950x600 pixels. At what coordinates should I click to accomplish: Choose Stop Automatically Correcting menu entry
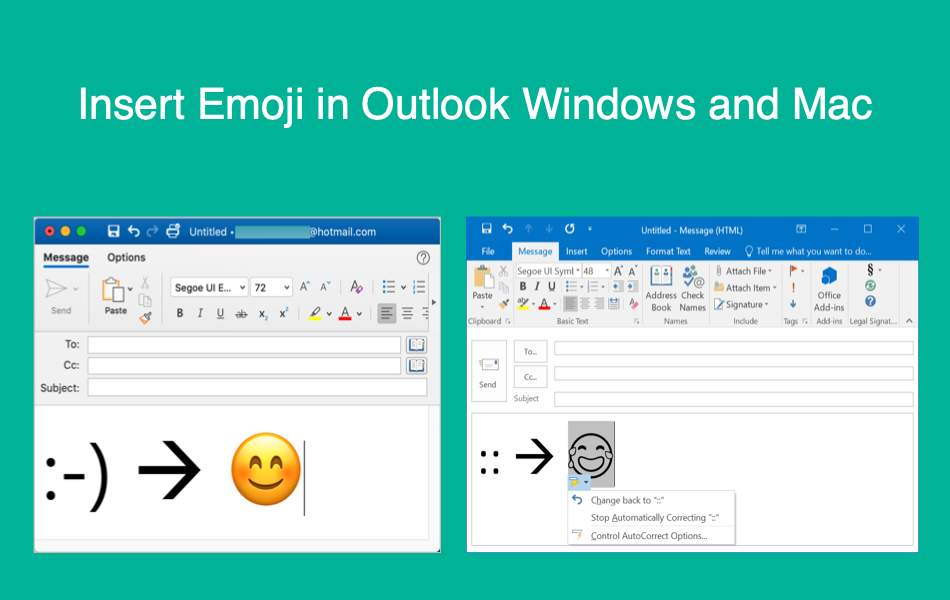(x=654, y=518)
